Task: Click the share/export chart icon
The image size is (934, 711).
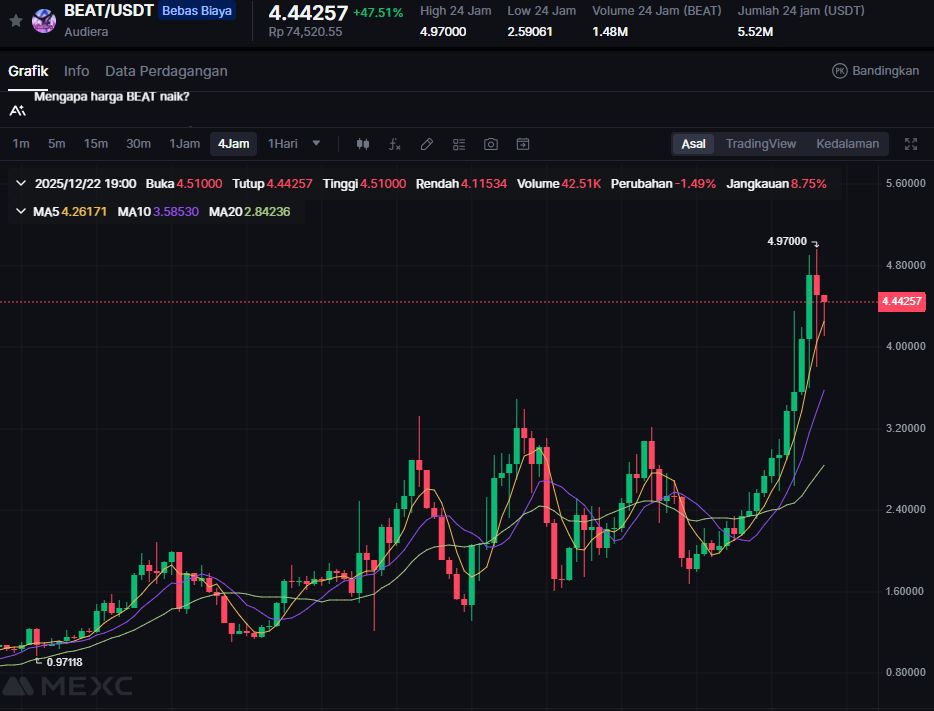Action: pyautogui.click(x=523, y=144)
